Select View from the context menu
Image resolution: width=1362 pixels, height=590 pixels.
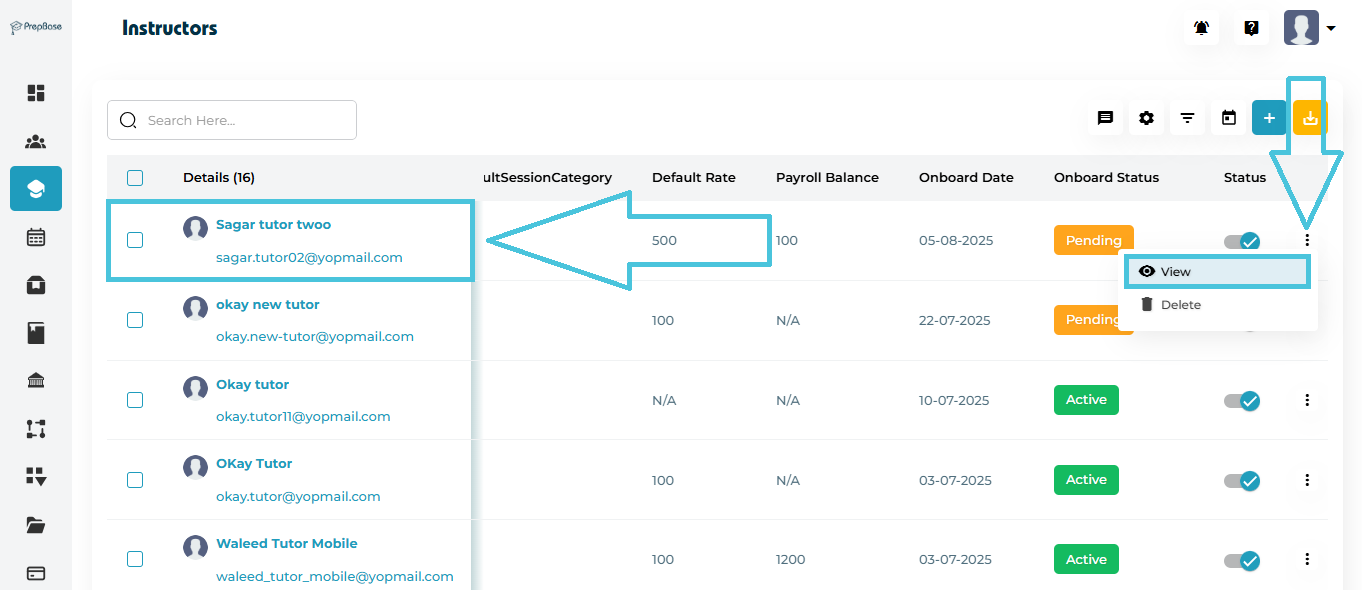pos(1175,272)
